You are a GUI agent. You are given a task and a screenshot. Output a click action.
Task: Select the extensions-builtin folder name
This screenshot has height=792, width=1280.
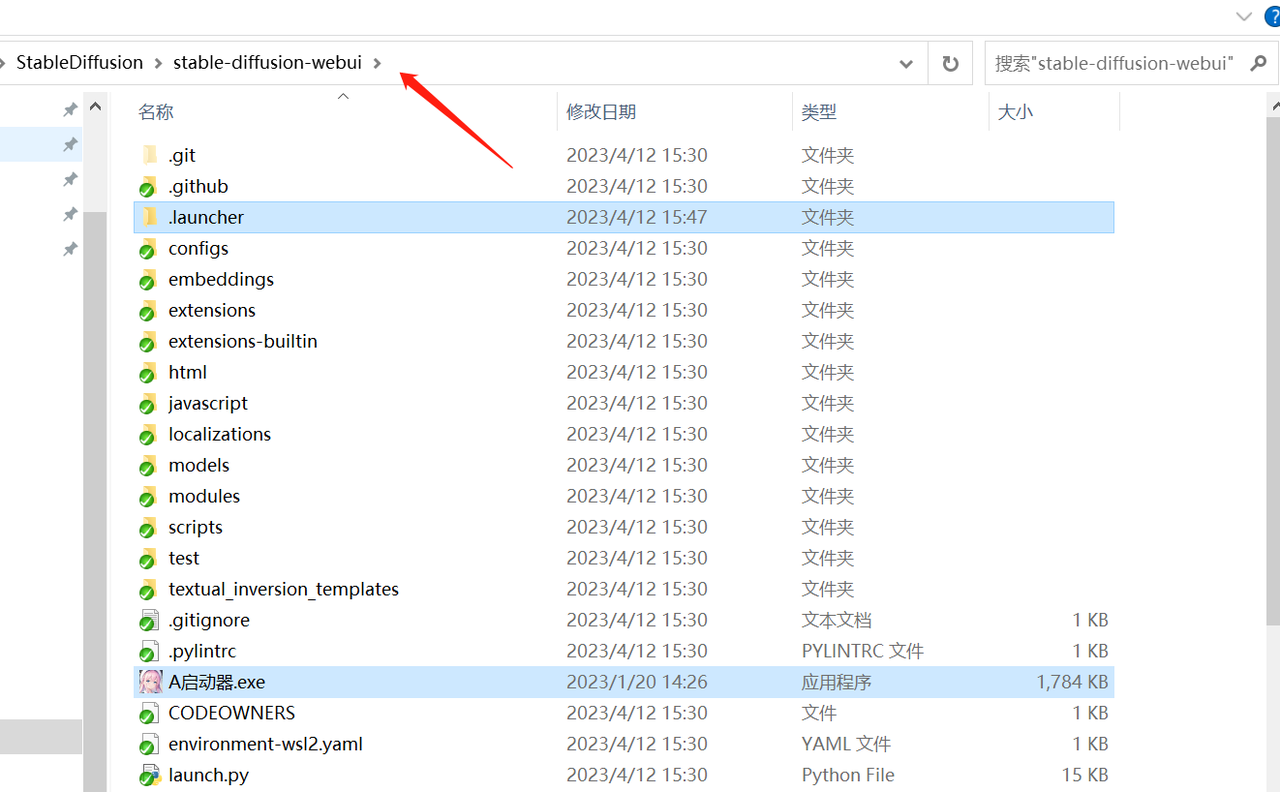coord(243,341)
